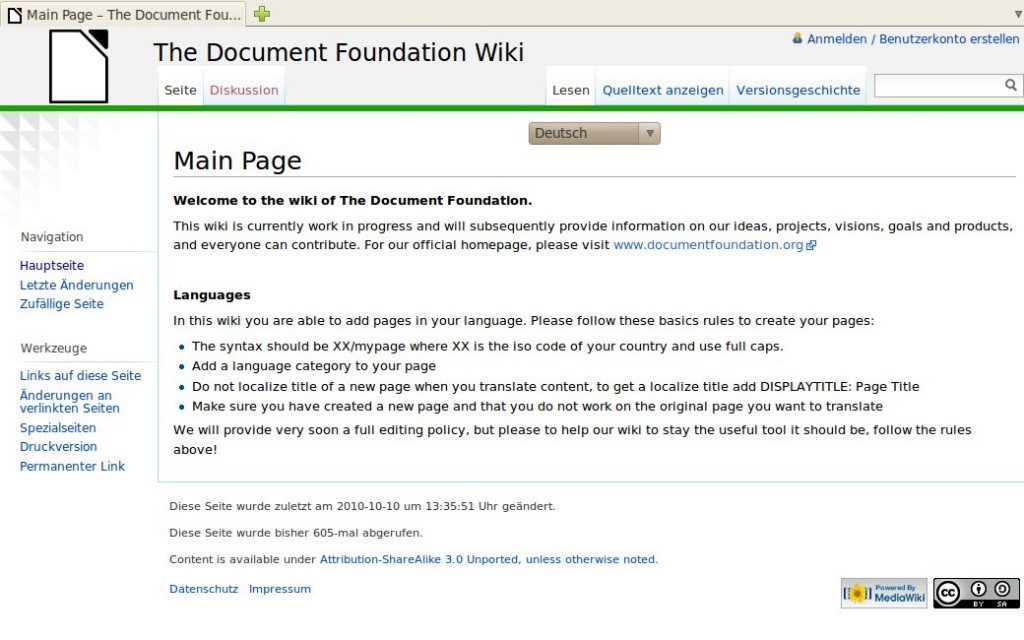The image size is (1024, 640).
Task: Switch to the Diskussion tab
Action: [x=244, y=89]
